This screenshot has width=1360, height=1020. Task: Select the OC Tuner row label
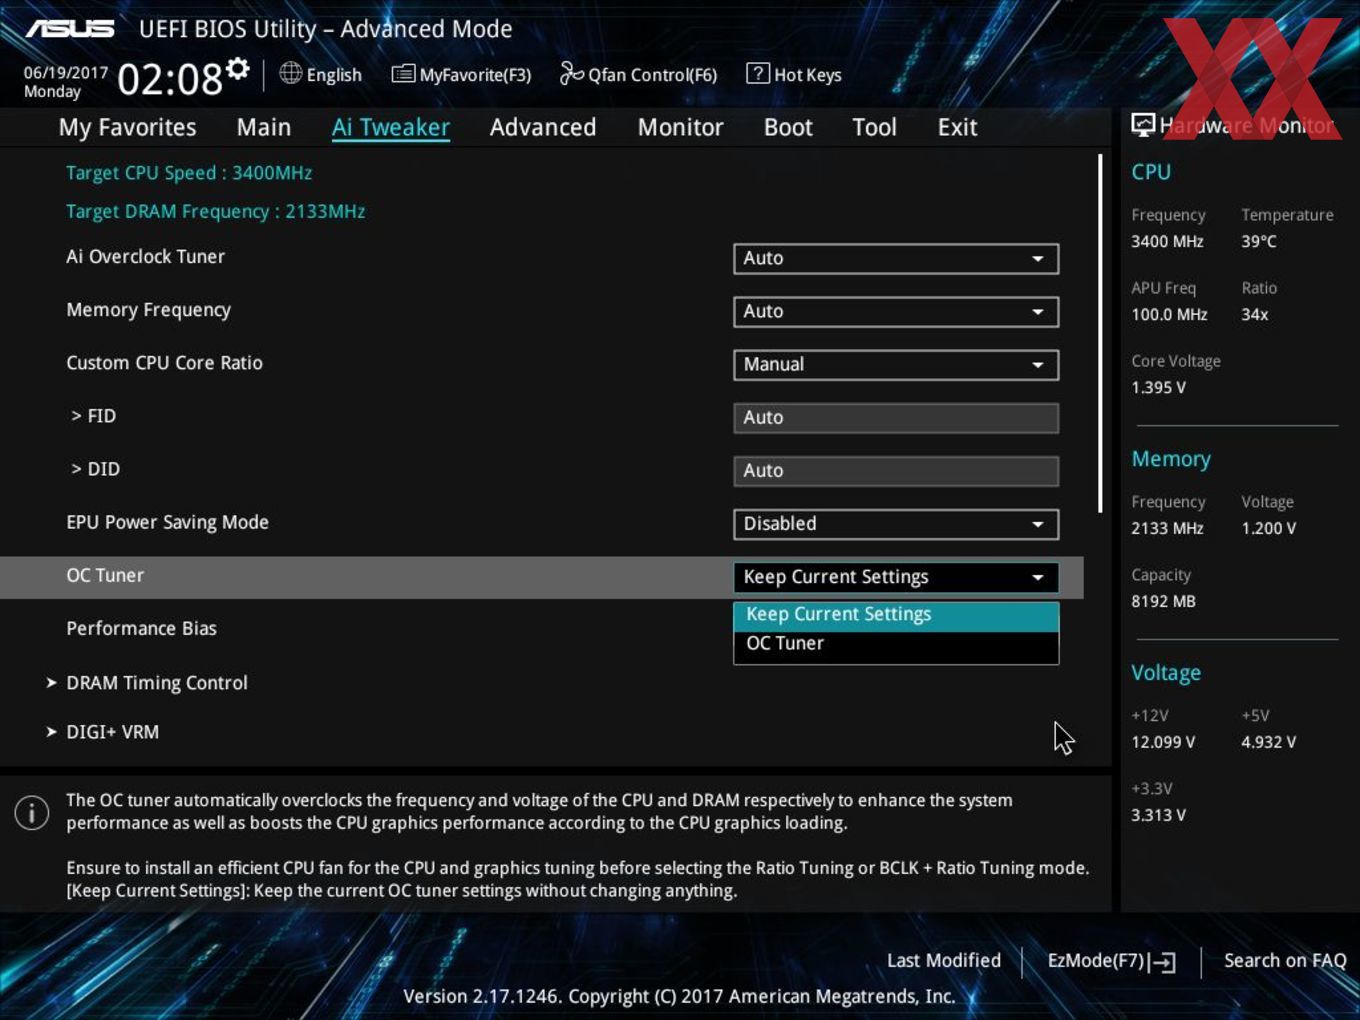pyautogui.click(x=105, y=575)
